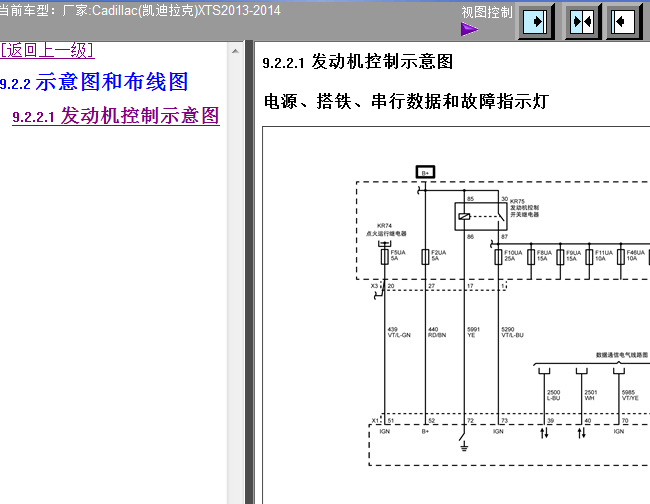Click the F5UA 5A fuse symbol
The image size is (650, 504).
(385, 257)
